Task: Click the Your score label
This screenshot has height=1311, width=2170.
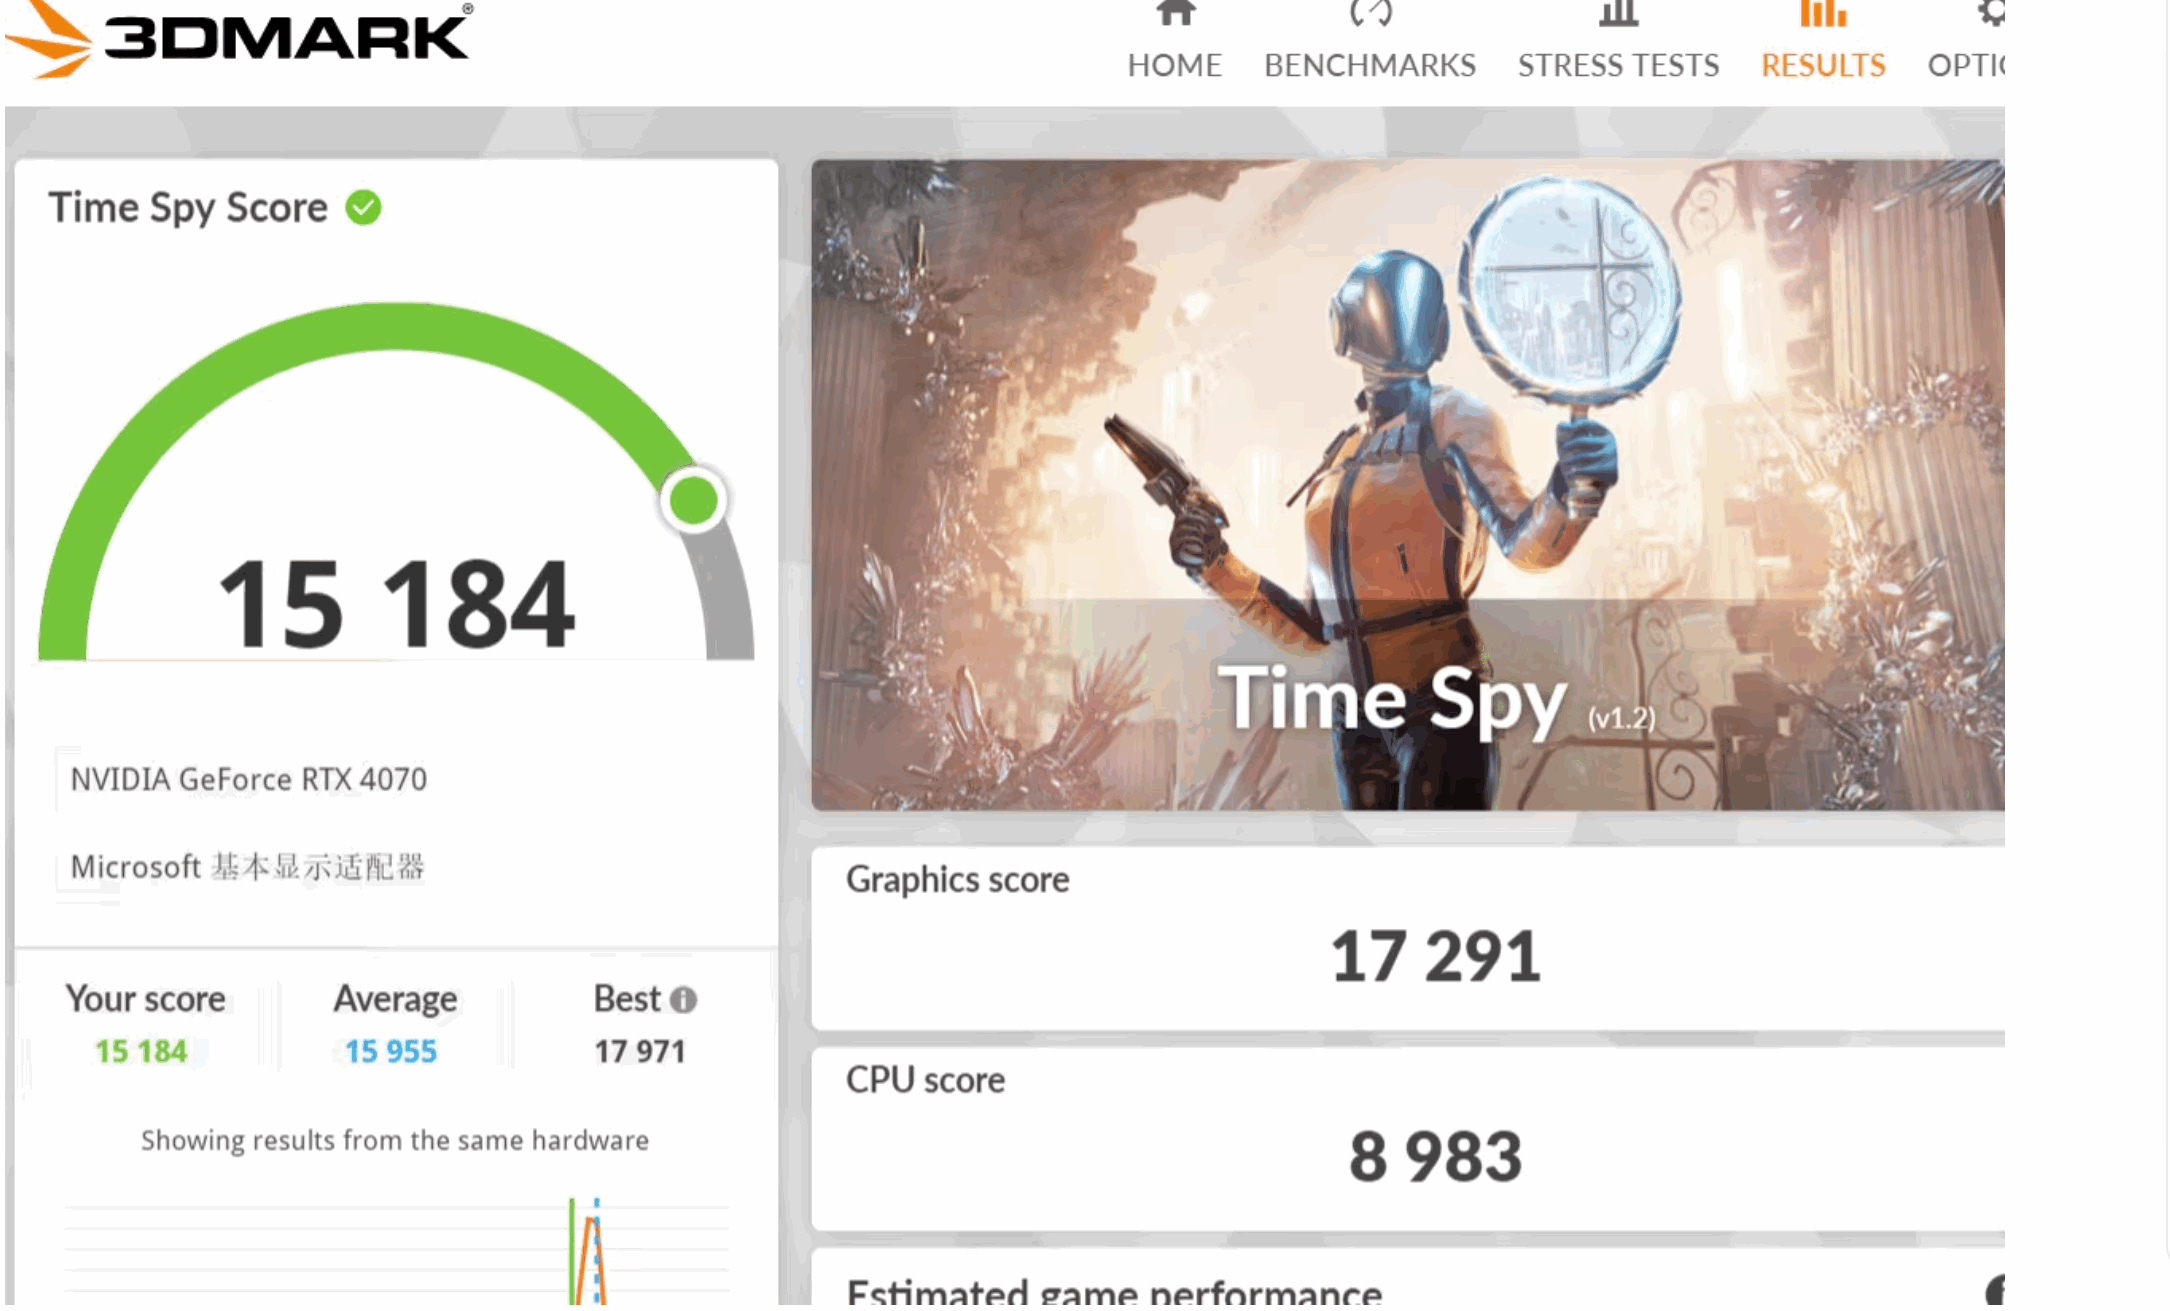Action: [145, 999]
